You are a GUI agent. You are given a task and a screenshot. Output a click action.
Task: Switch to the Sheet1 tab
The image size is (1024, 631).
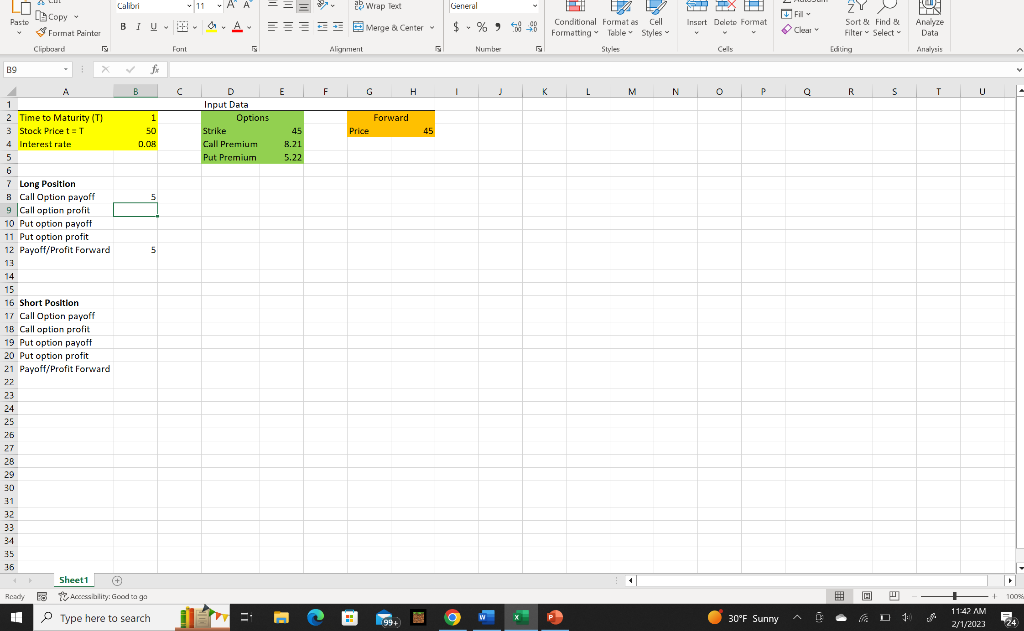pos(73,580)
